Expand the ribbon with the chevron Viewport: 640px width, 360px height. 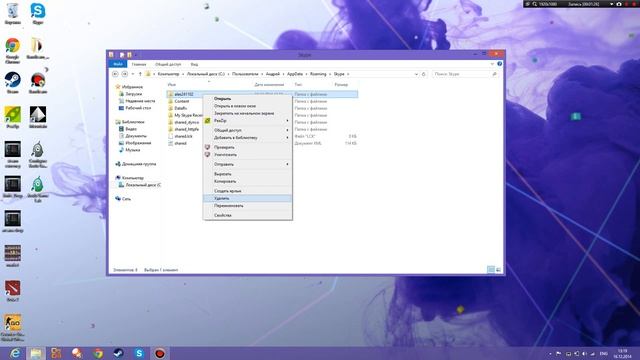click(x=492, y=64)
